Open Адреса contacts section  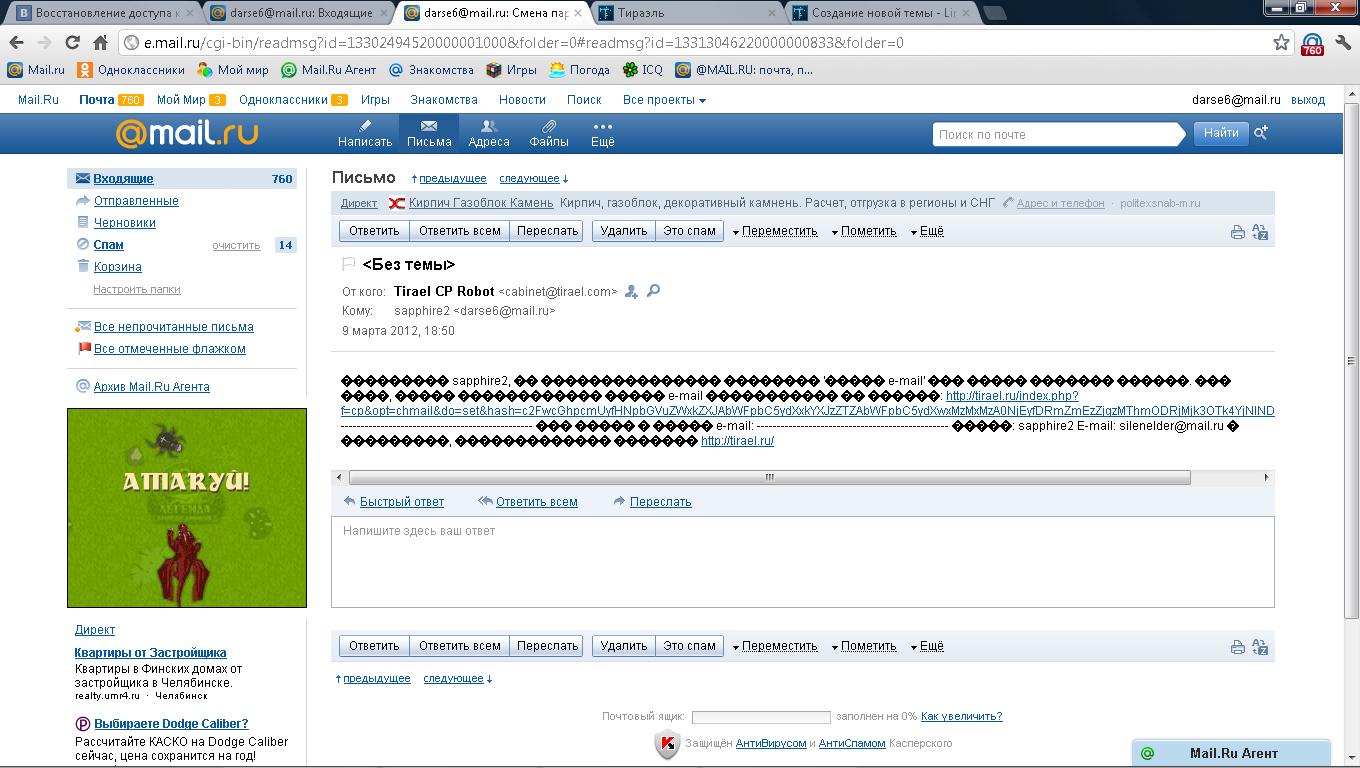pyautogui.click(x=489, y=133)
